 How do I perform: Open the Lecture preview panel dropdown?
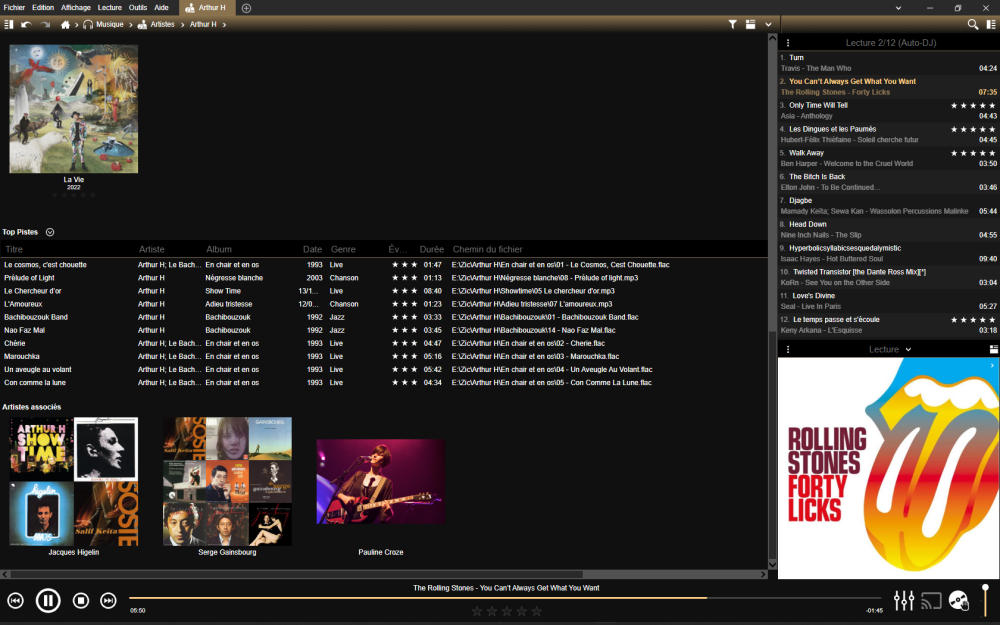point(908,350)
